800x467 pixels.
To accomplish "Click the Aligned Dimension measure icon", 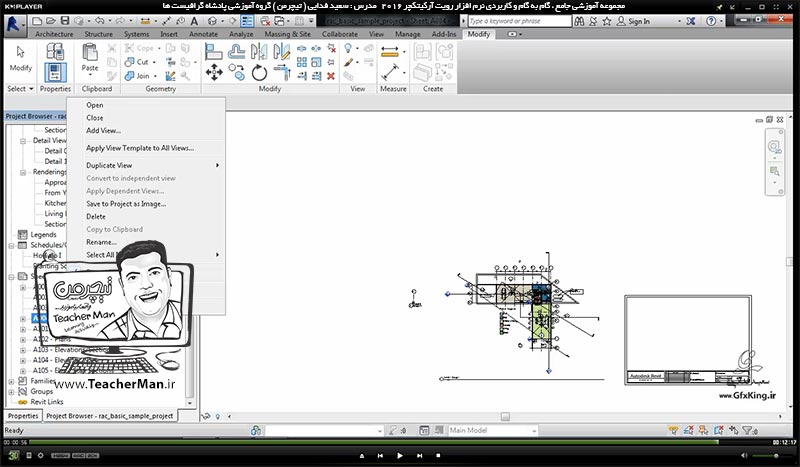I will click(x=389, y=51).
